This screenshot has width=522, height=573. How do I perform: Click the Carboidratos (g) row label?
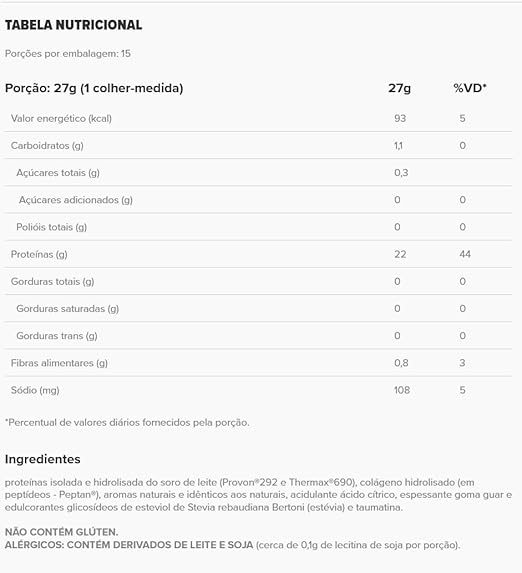pyautogui.click(x=47, y=145)
